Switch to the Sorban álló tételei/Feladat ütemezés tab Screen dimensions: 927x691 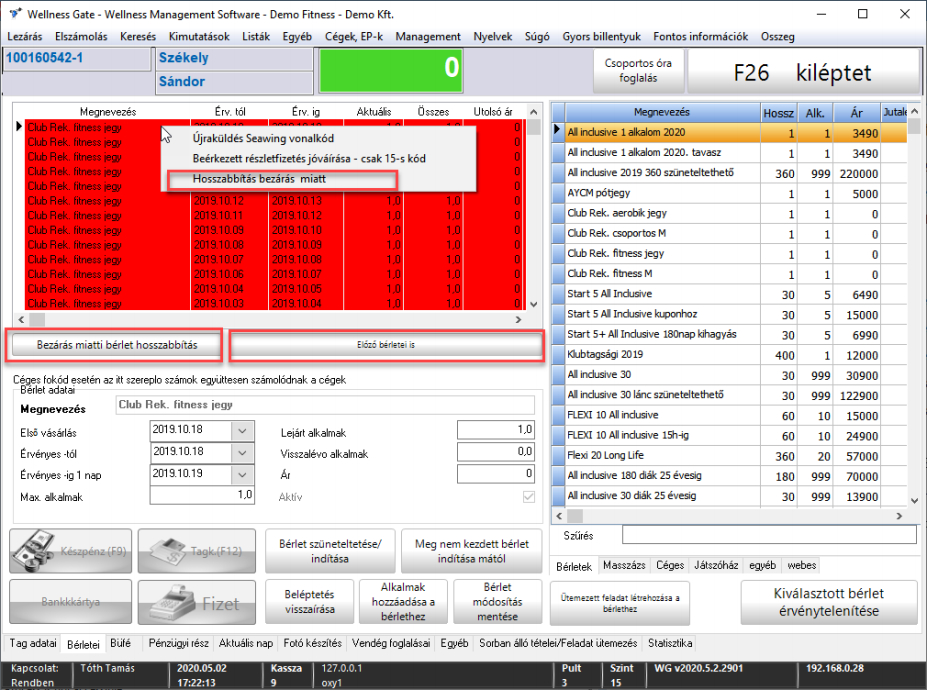click(558, 643)
